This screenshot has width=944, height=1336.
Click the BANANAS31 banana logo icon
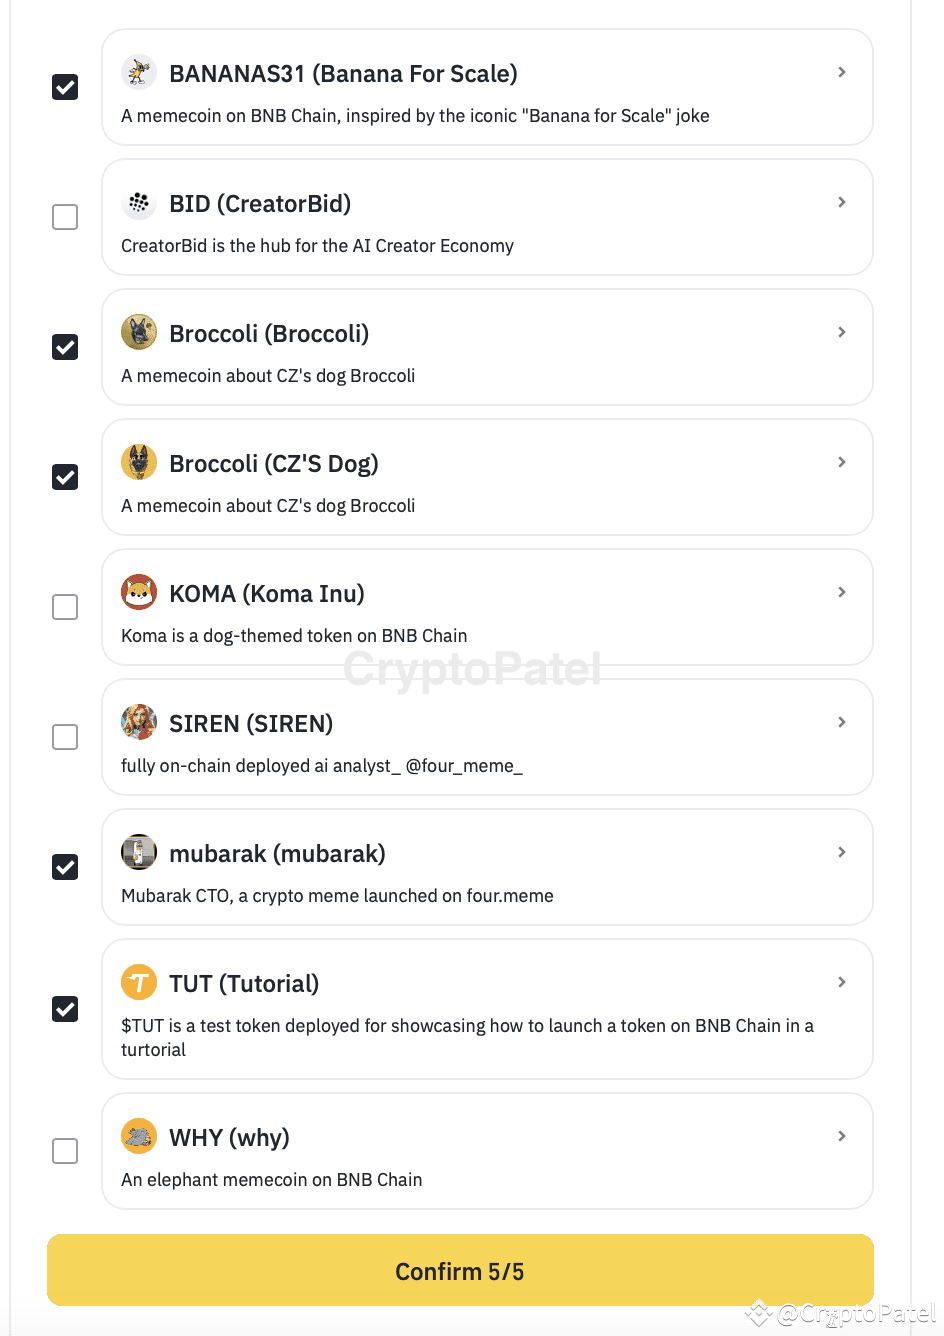point(139,72)
